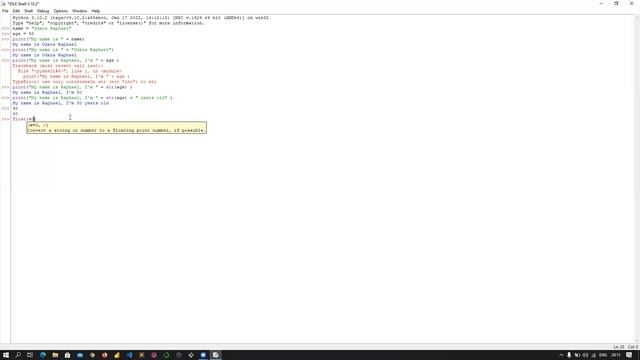Screen dimensions: 640x360
Task: Click the Windows Start button
Action: tap(6, 355)
